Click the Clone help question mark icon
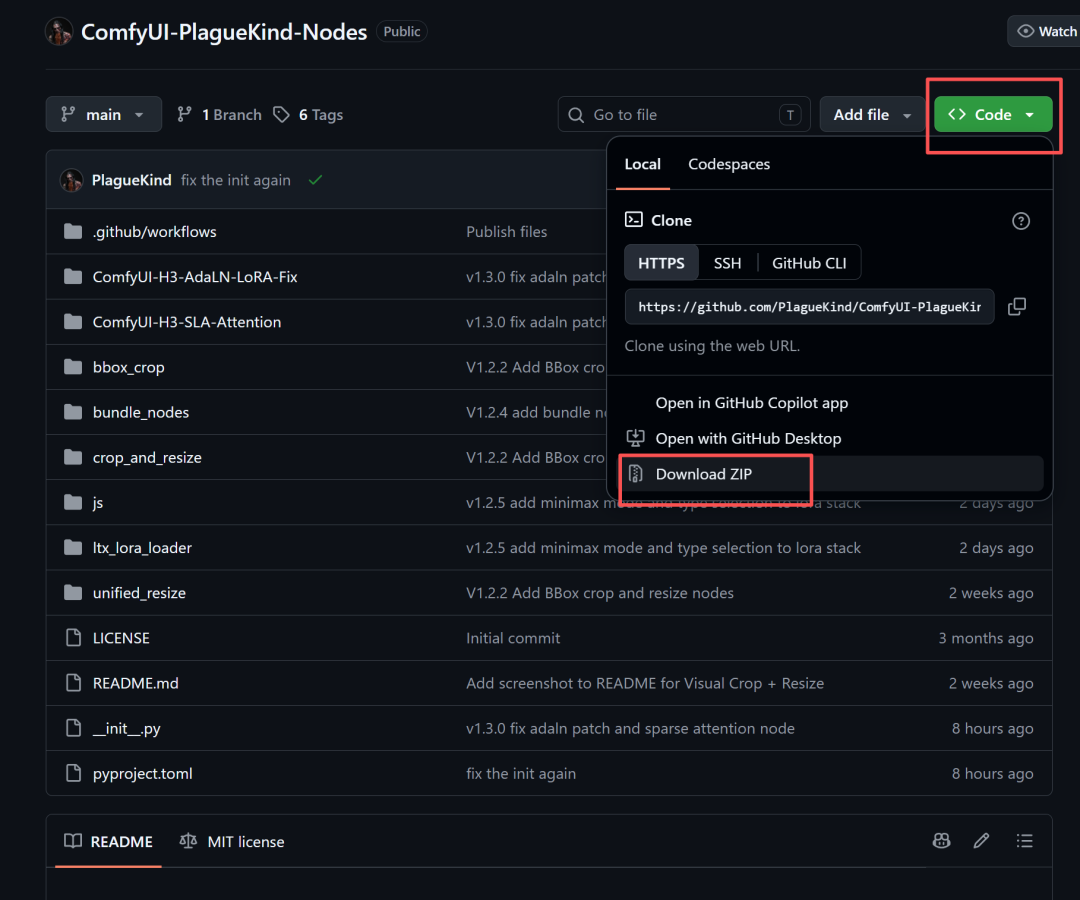This screenshot has height=900, width=1080. click(1020, 221)
